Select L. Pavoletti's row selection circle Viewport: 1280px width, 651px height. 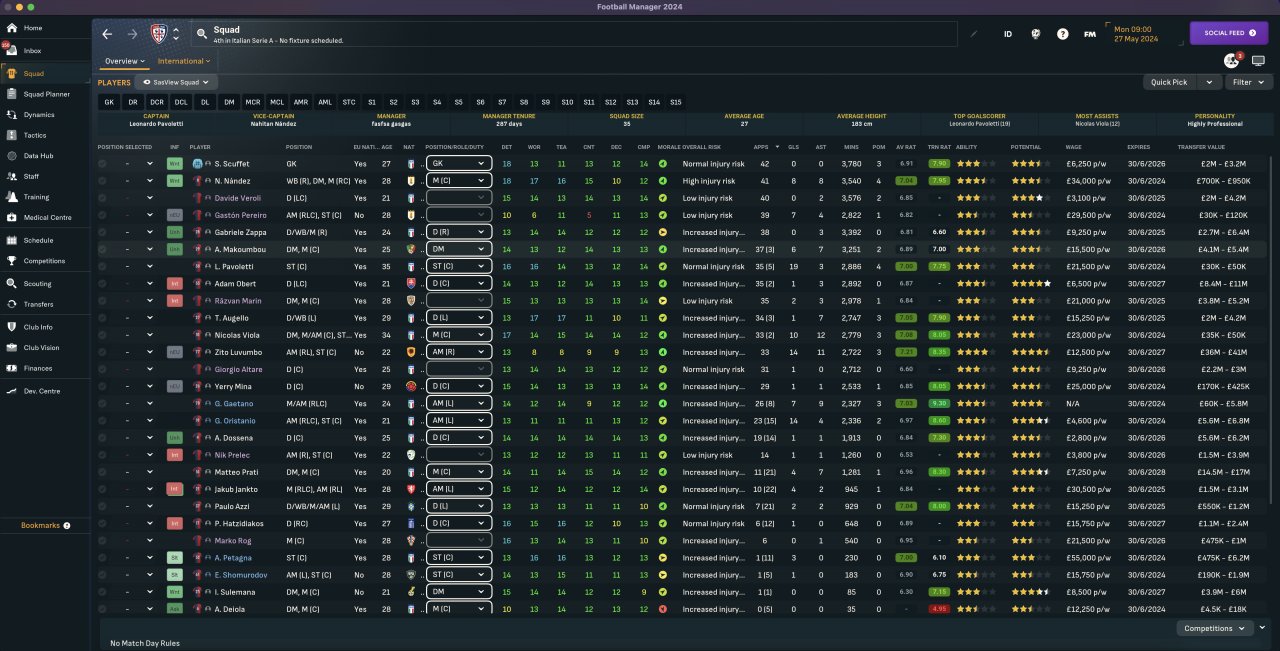click(x=103, y=267)
